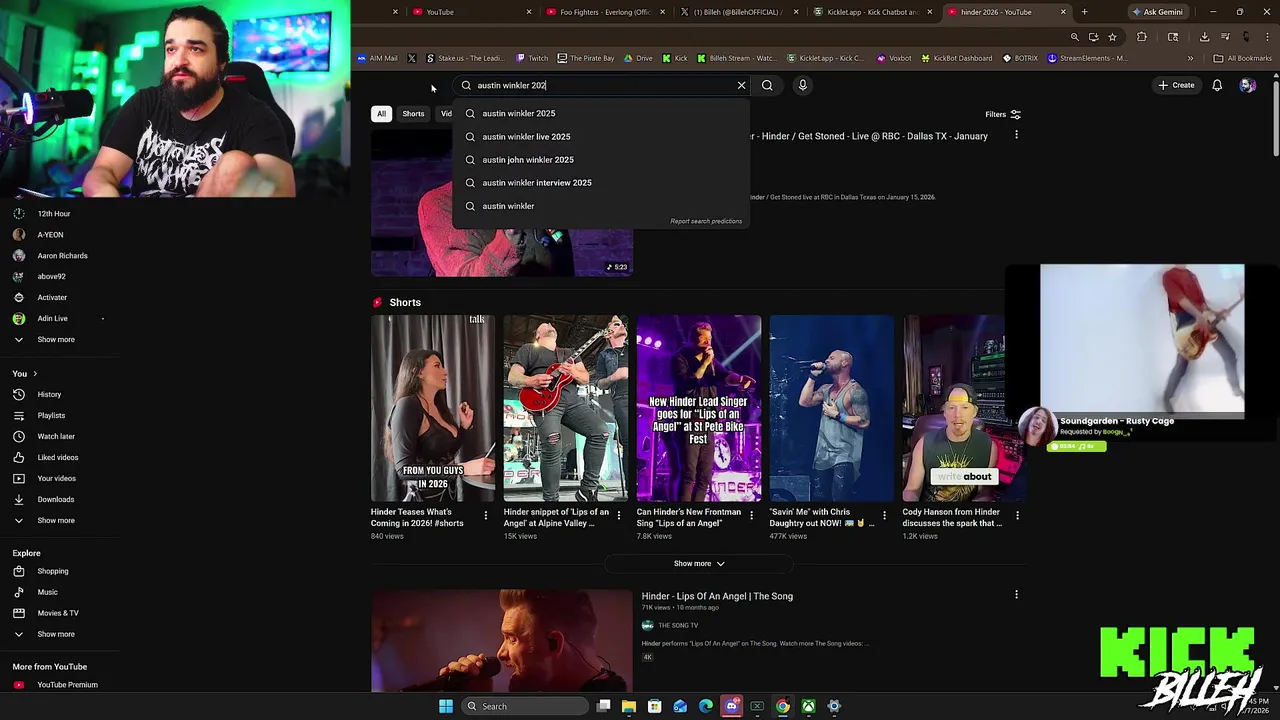1280x720 pixels.
Task: Open File Explorer from the taskbar
Action: click(x=628, y=706)
